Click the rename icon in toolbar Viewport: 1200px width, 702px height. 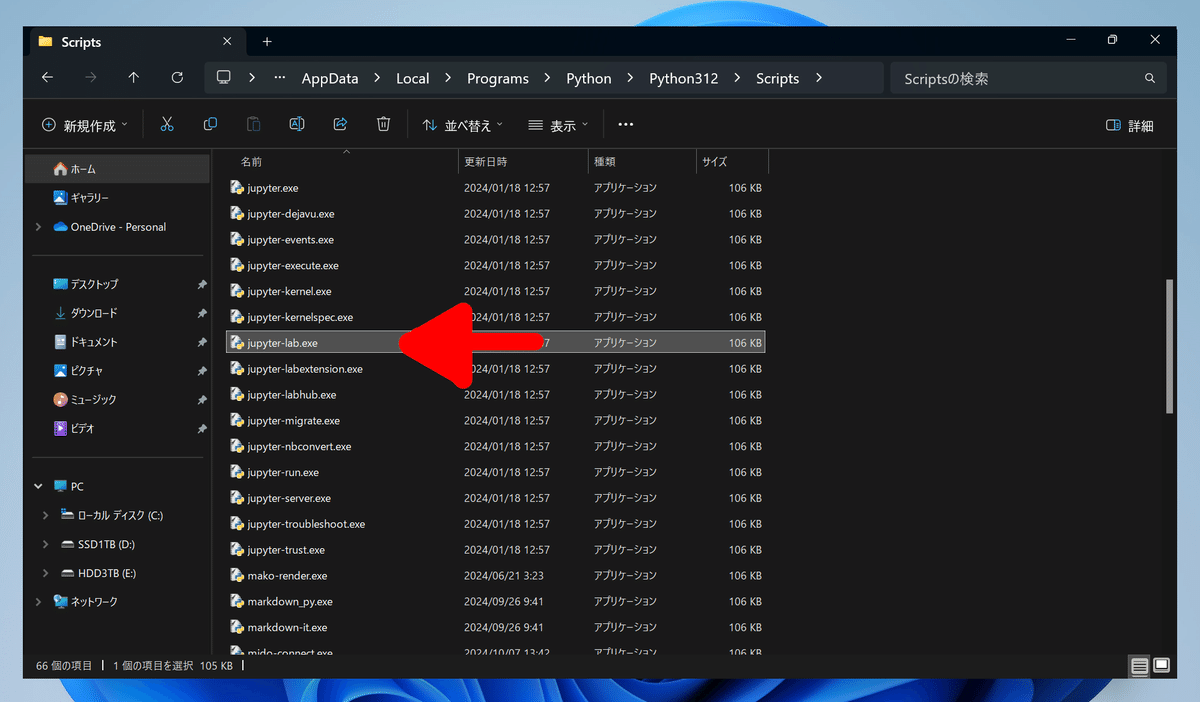(297, 124)
